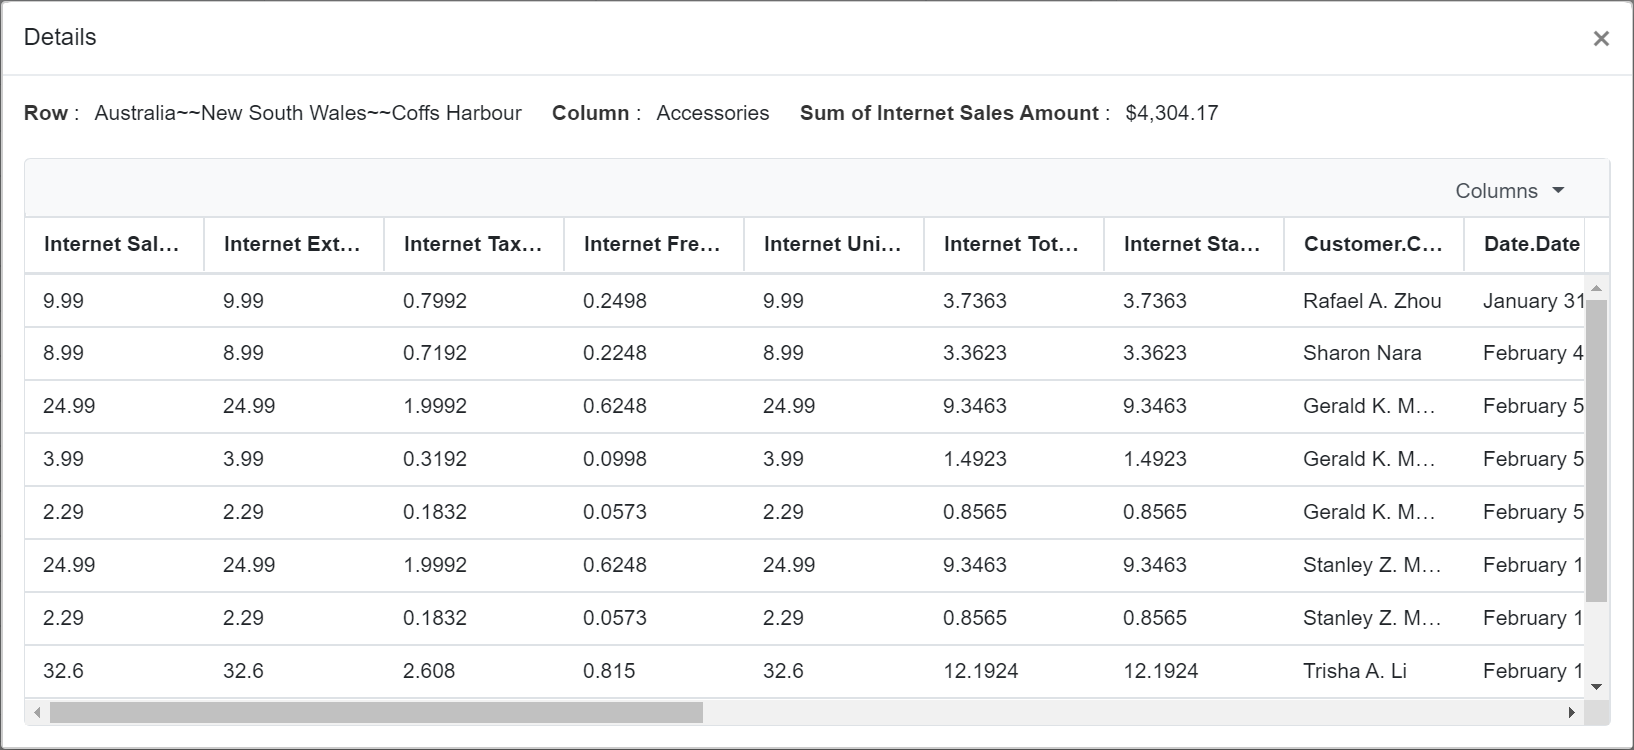Click the 0.7992 tax amount cell
The image size is (1634, 750).
click(x=474, y=301)
